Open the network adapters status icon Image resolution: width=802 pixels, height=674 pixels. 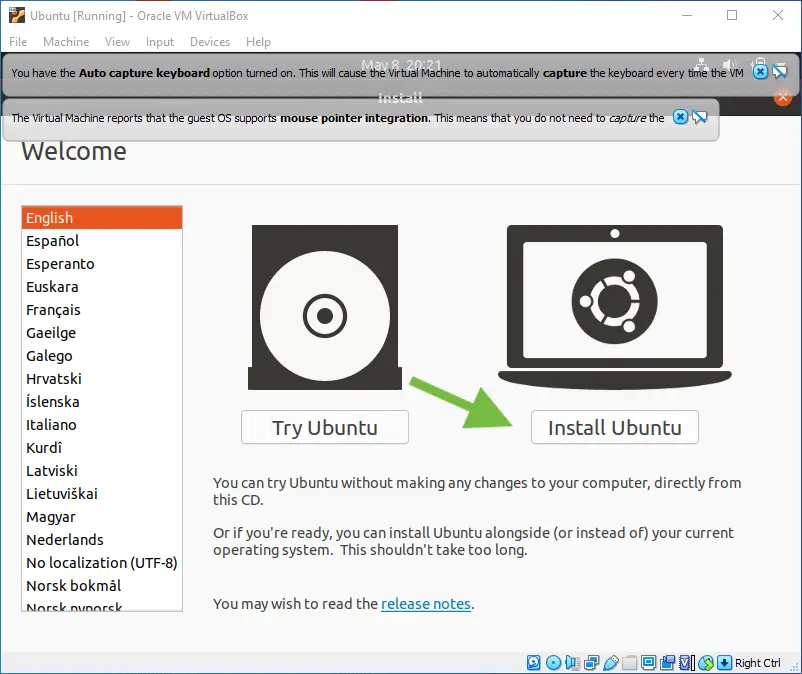point(592,663)
